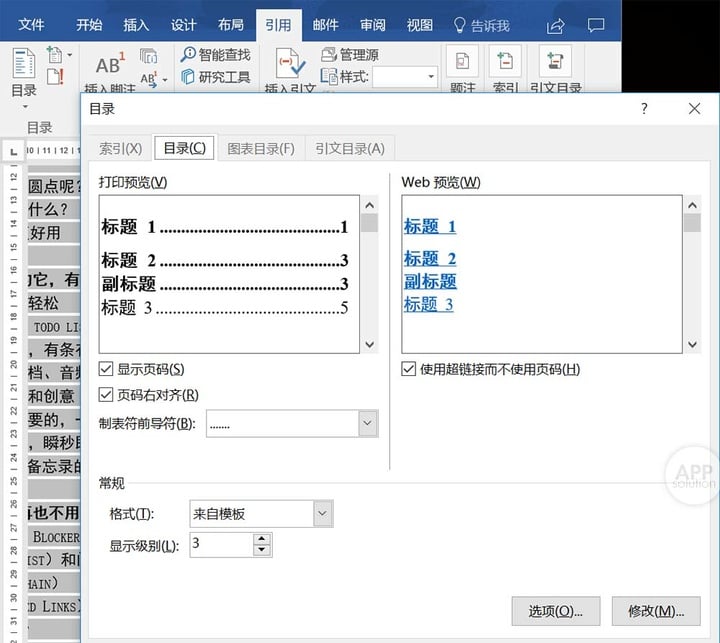The height and width of the screenshot is (643, 720).
Task: Click the ruler tab selector L icon
Action: pos(14,151)
